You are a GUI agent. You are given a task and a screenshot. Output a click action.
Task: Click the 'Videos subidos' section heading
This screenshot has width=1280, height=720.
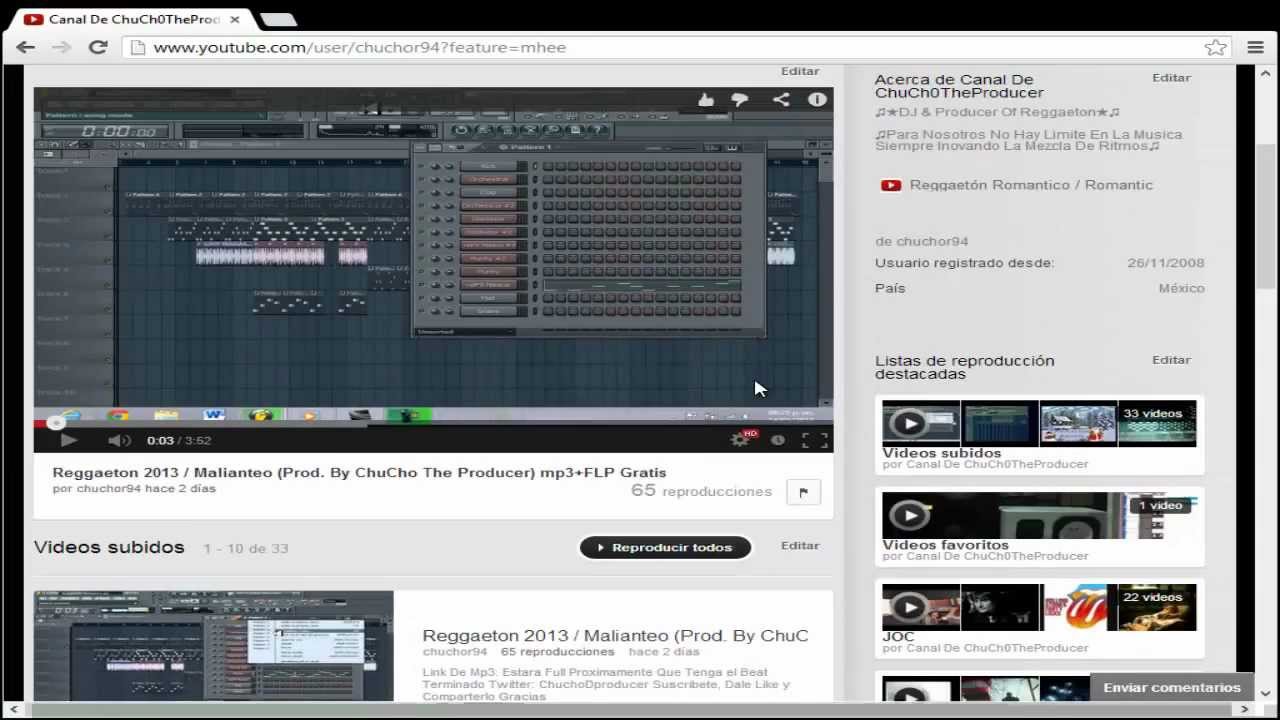tap(109, 547)
